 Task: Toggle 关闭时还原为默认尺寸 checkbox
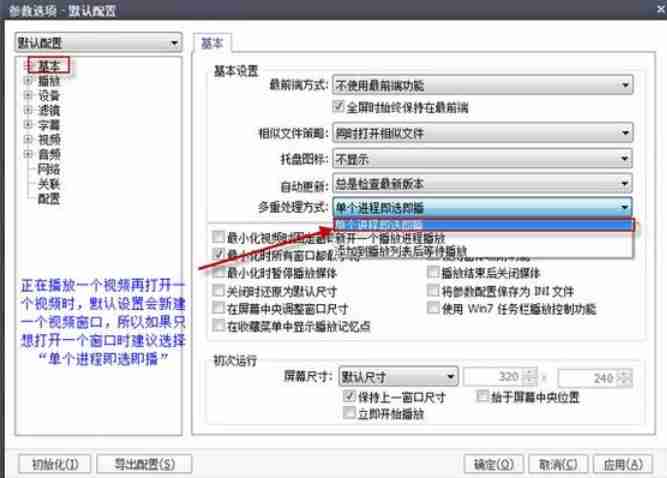tap(219, 291)
